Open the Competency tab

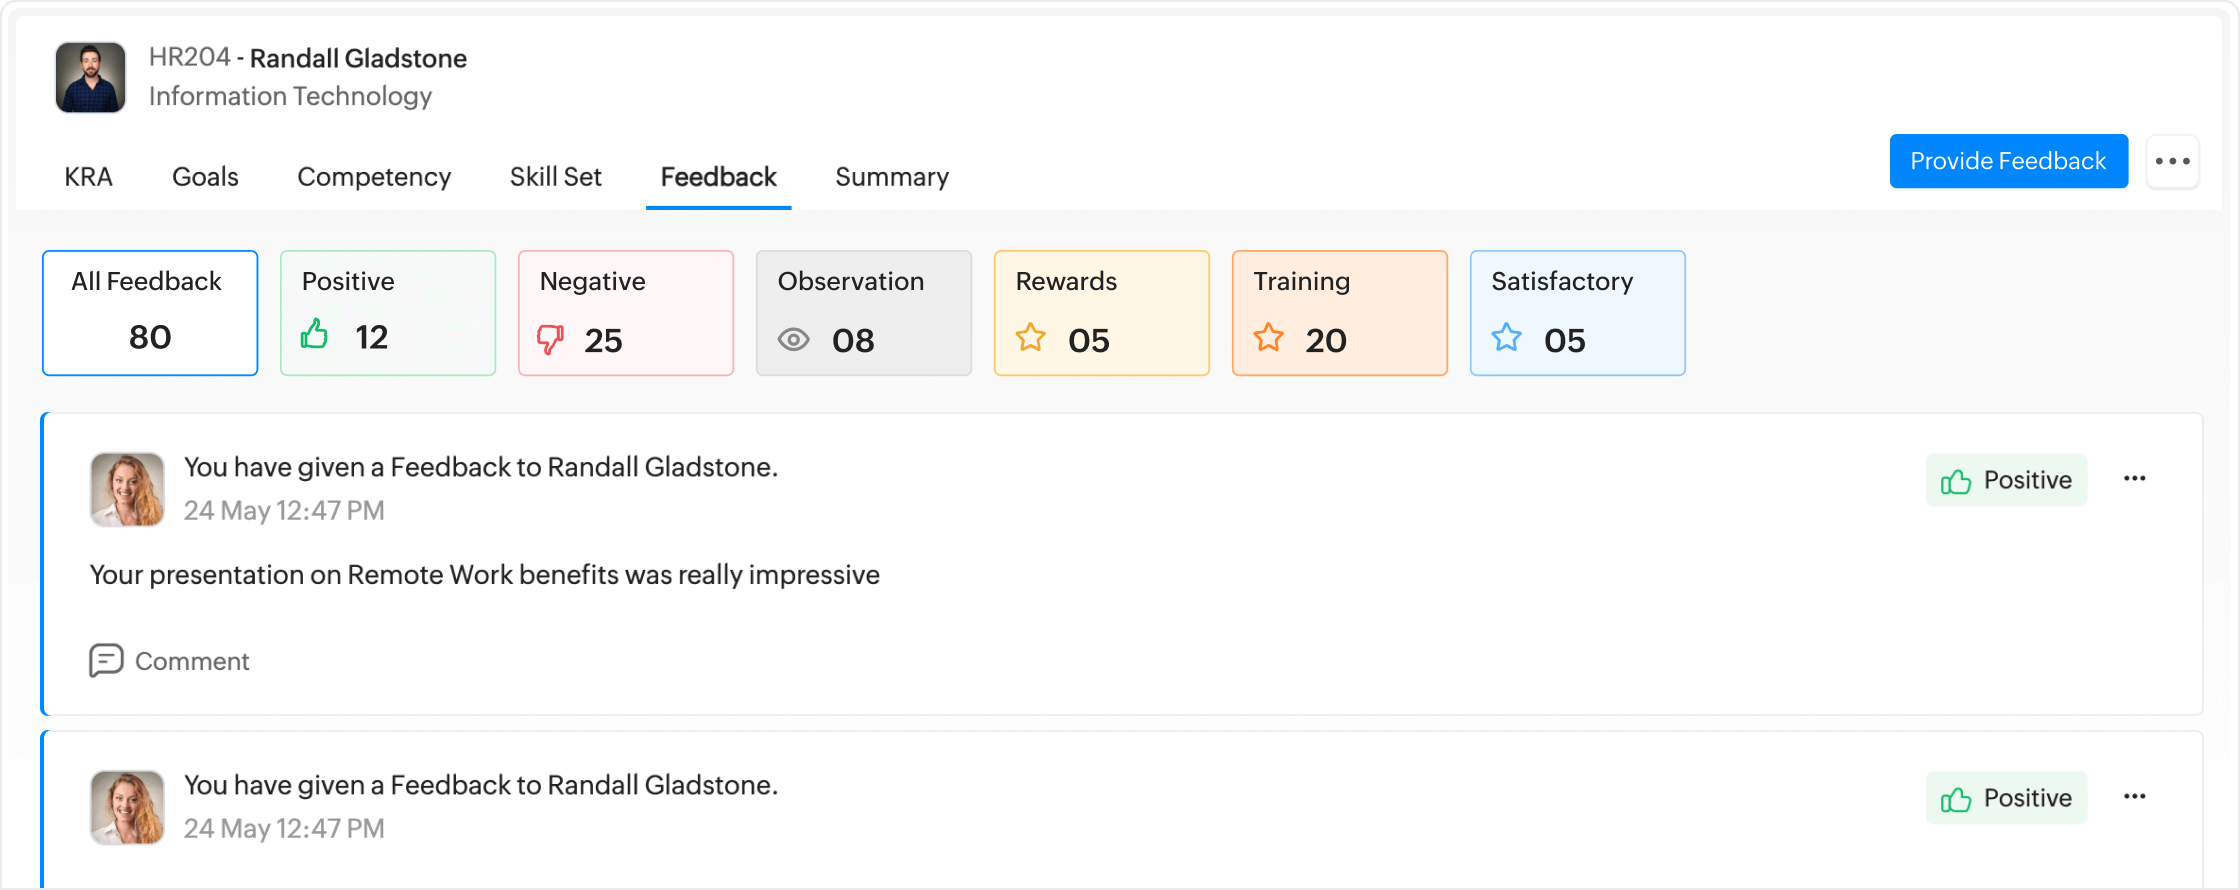click(x=373, y=177)
